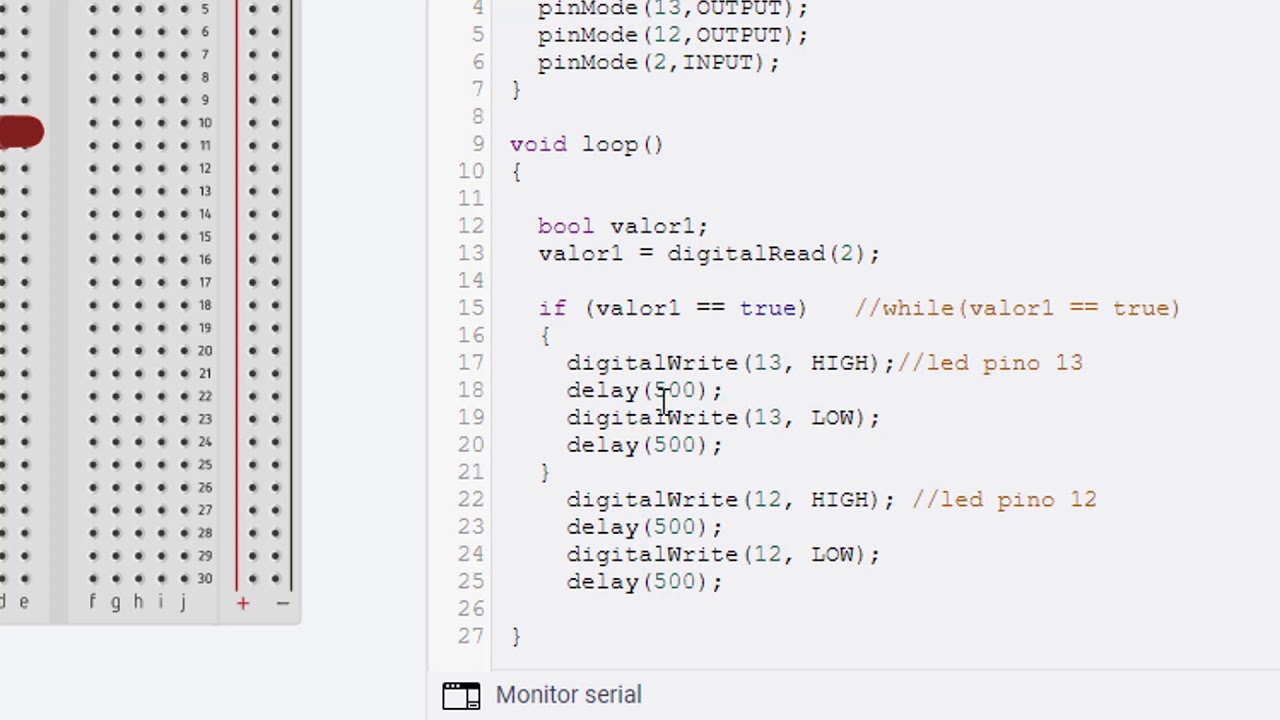This screenshot has height=720, width=1280.
Task: Open the Monitor serial panel icon
Action: pos(461,695)
